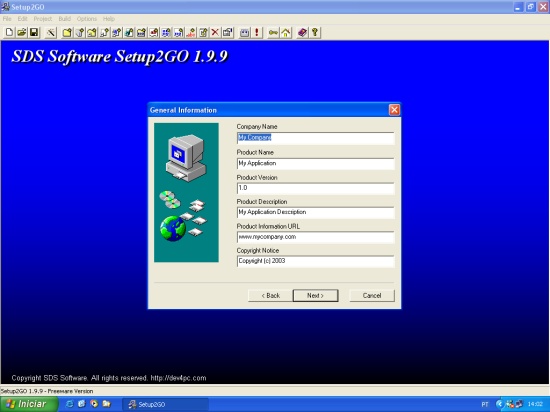Click the Company Name text field
Screen dimensions: 550x412
click(315, 138)
